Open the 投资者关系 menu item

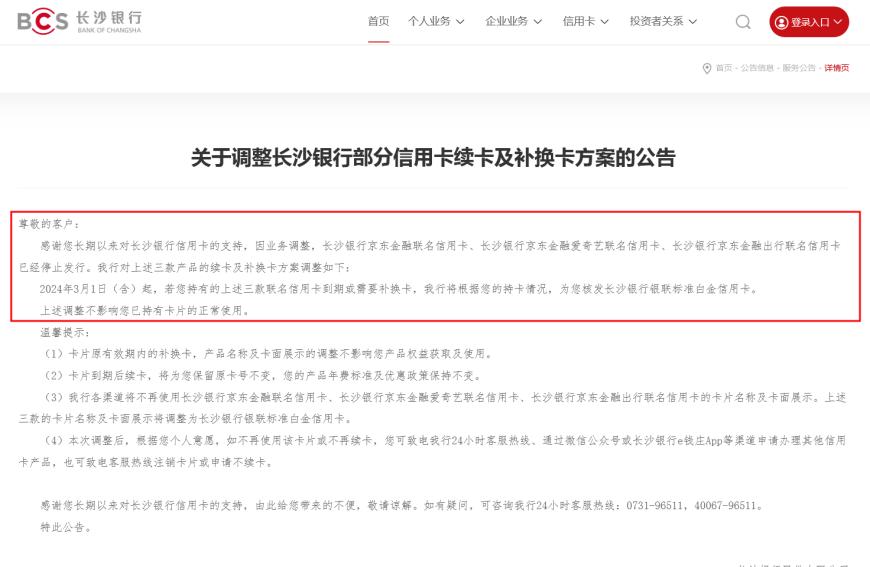(x=663, y=21)
